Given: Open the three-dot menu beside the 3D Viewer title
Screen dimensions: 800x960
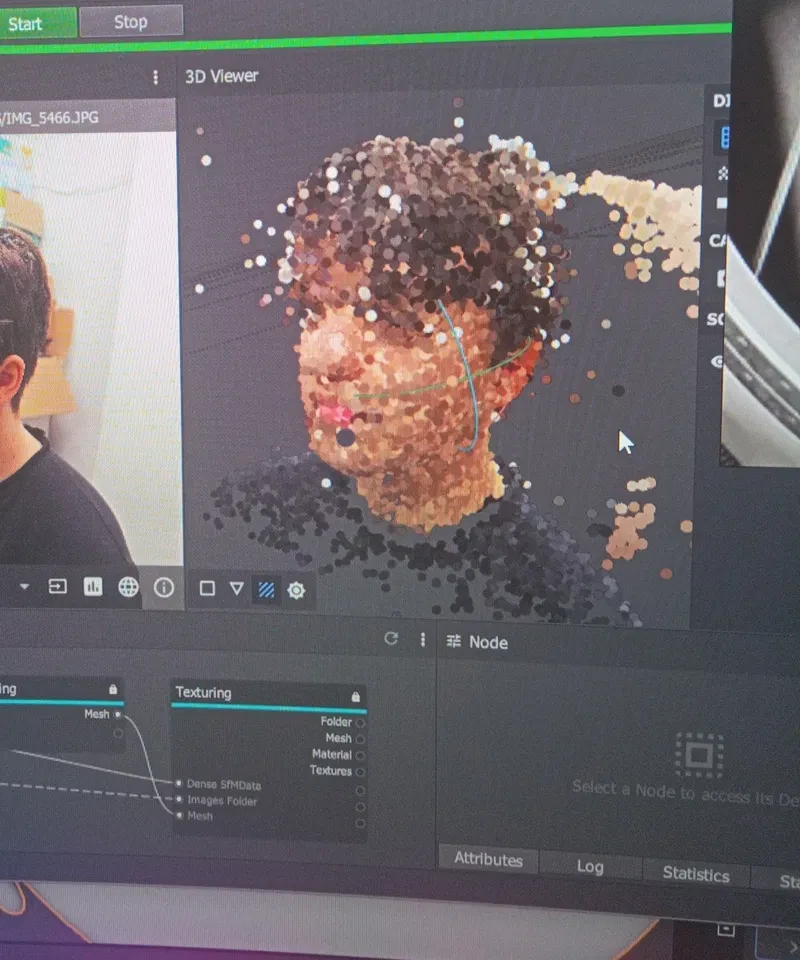Looking at the screenshot, I should [155, 77].
